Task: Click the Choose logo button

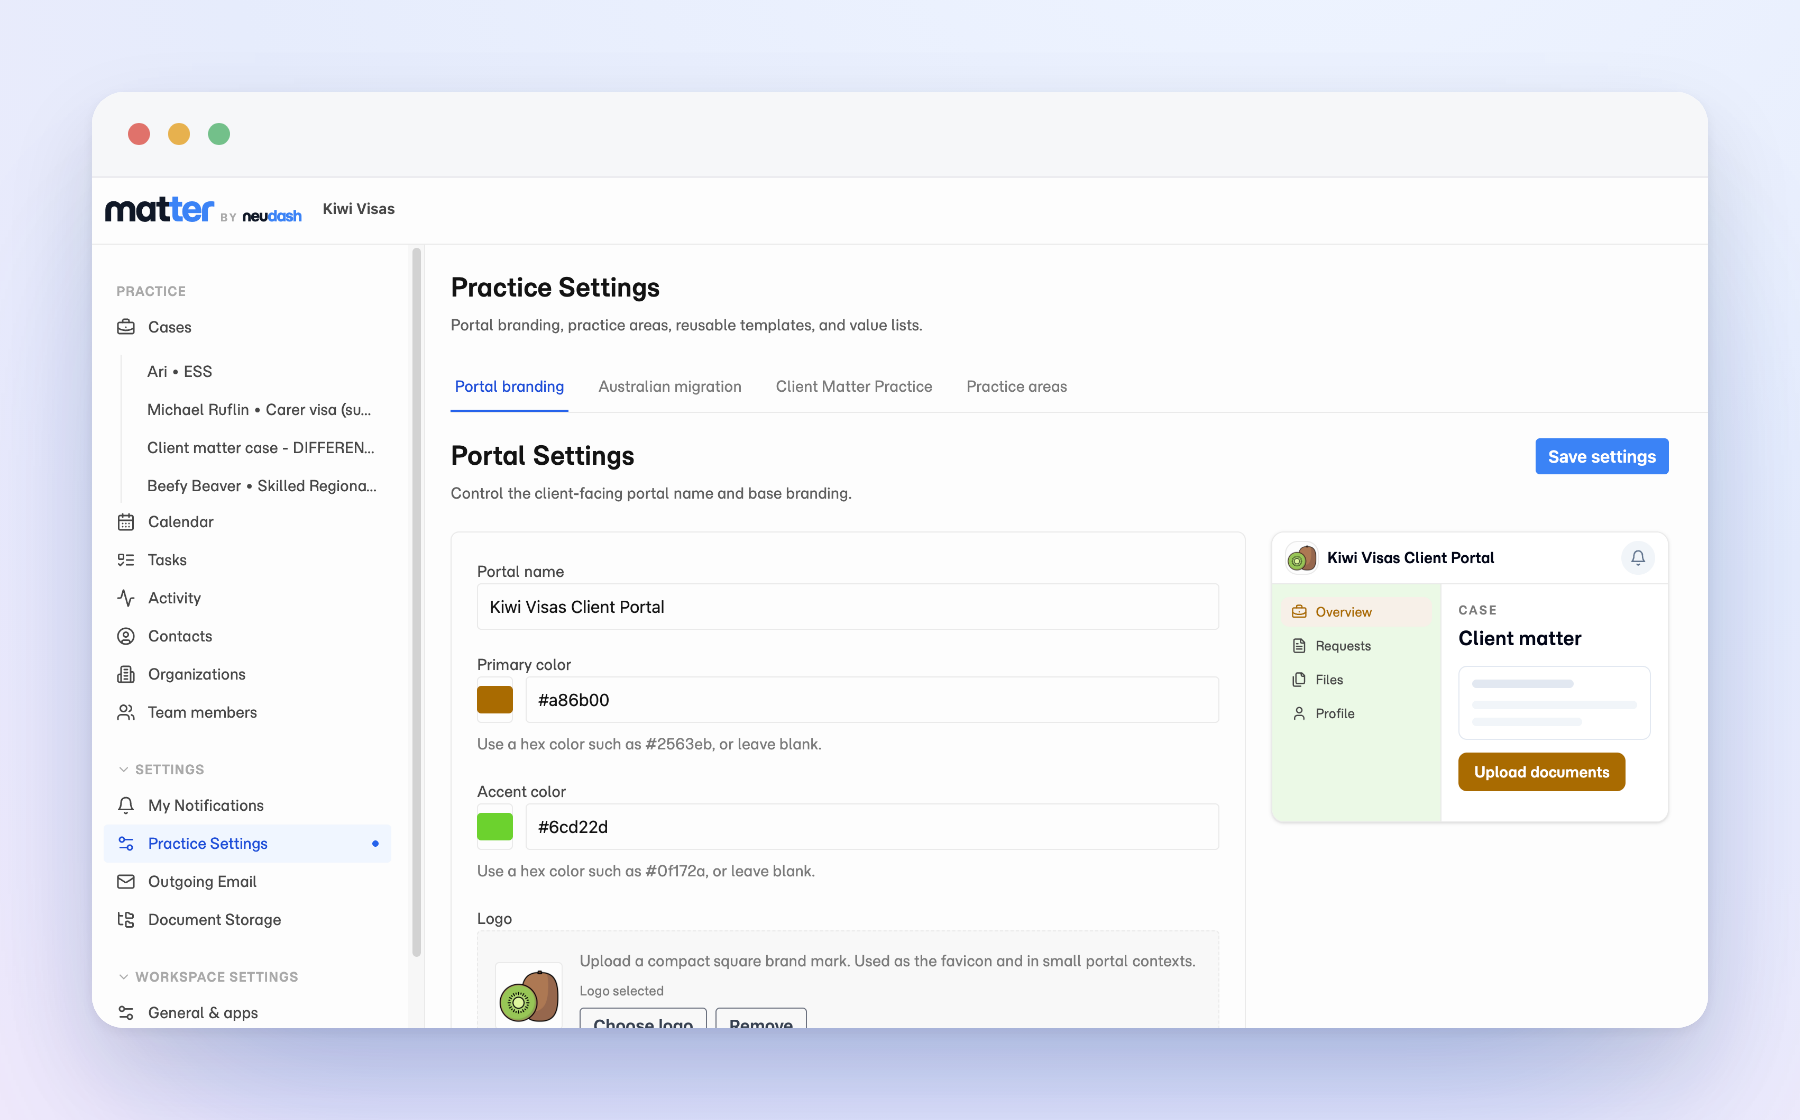Action: click(643, 1019)
